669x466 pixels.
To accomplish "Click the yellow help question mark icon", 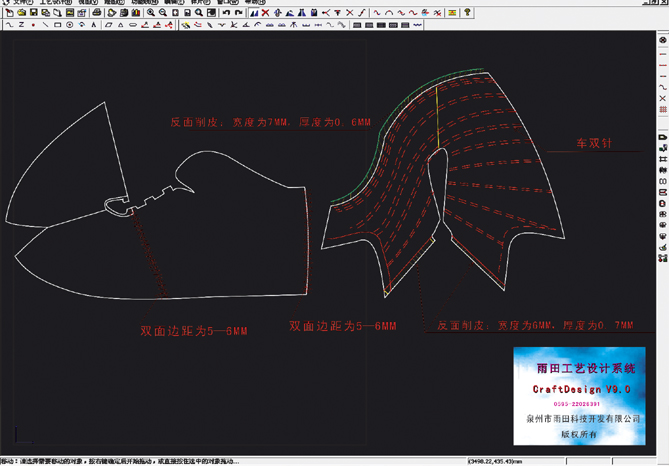I will [466, 13].
